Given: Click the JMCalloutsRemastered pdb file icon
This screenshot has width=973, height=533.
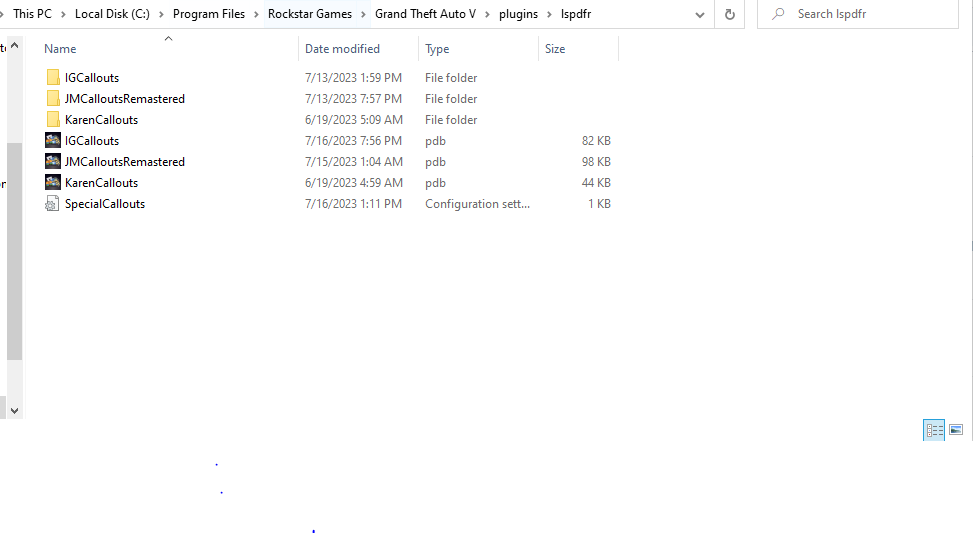Looking at the screenshot, I should click(x=53, y=162).
